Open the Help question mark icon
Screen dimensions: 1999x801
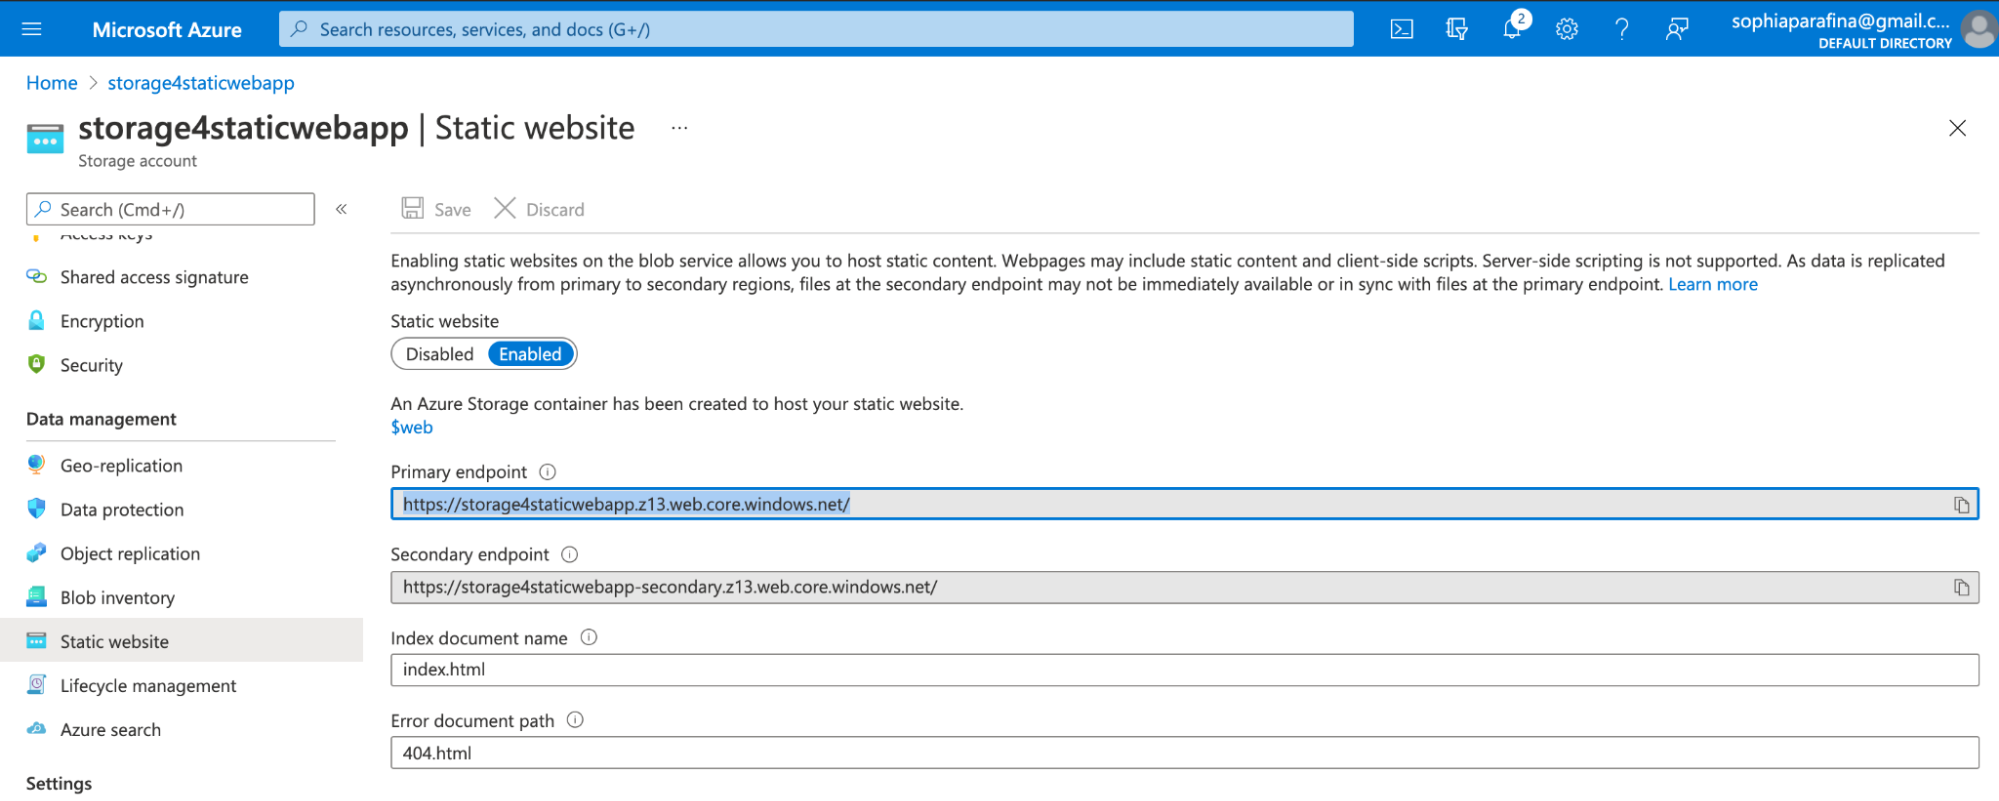1622,29
